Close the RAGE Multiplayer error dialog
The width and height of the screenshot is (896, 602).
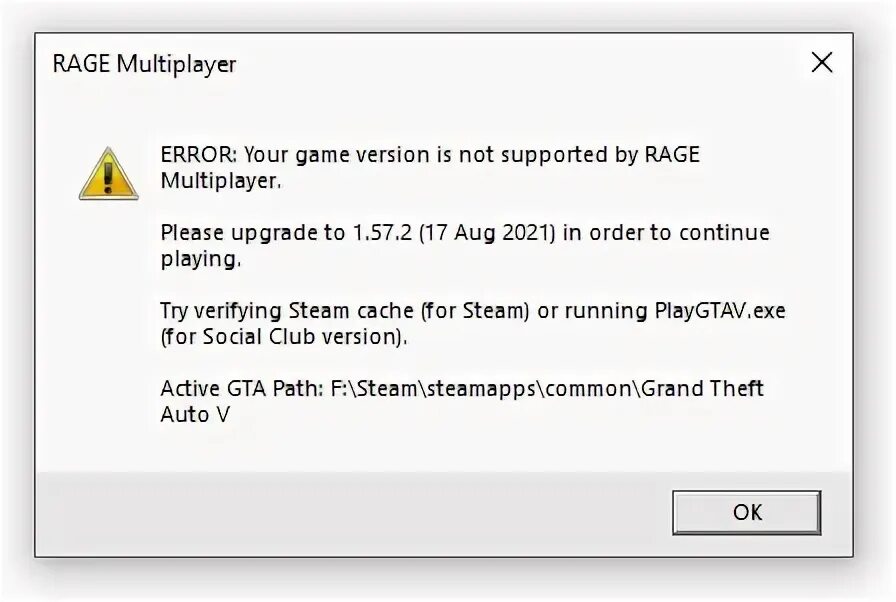click(x=822, y=62)
